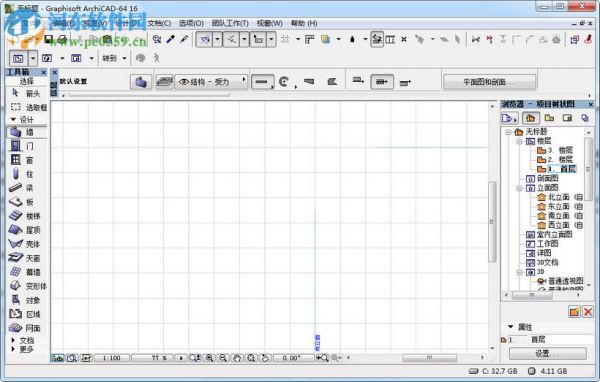The width and height of the screenshot is (600, 382).
Task: Open the 编辑(E) menu
Action: 63,23
